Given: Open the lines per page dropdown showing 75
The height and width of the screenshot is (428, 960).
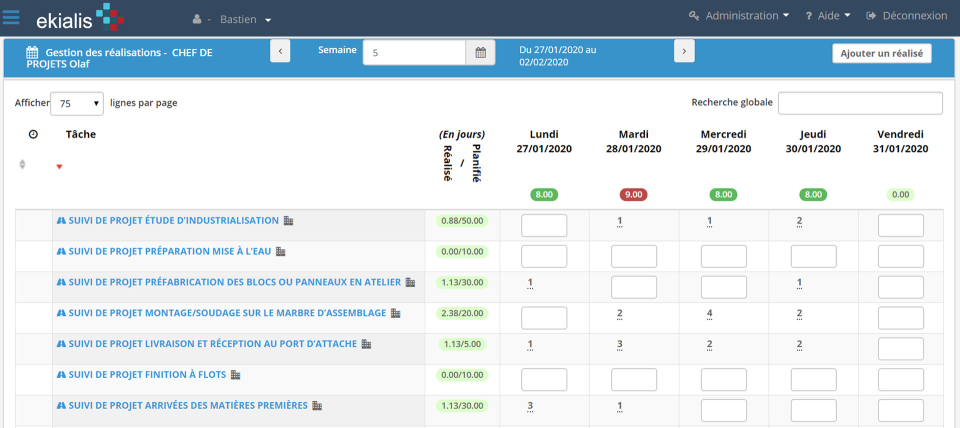Looking at the screenshot, I should [77, 103].
